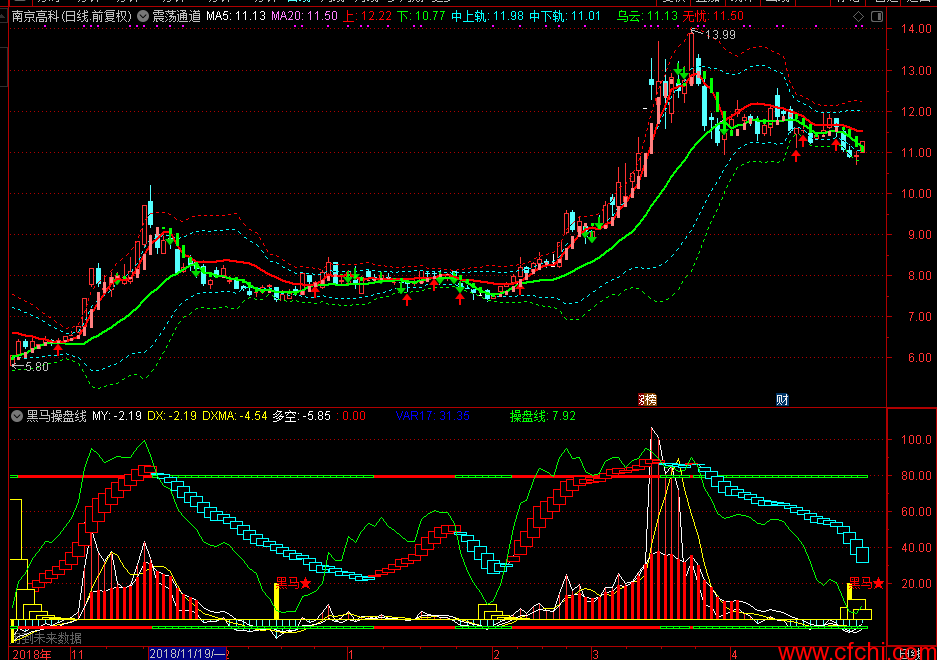Select the 黑马操盘线 indicator name
937x660 pixels.
tap(57, 415)
